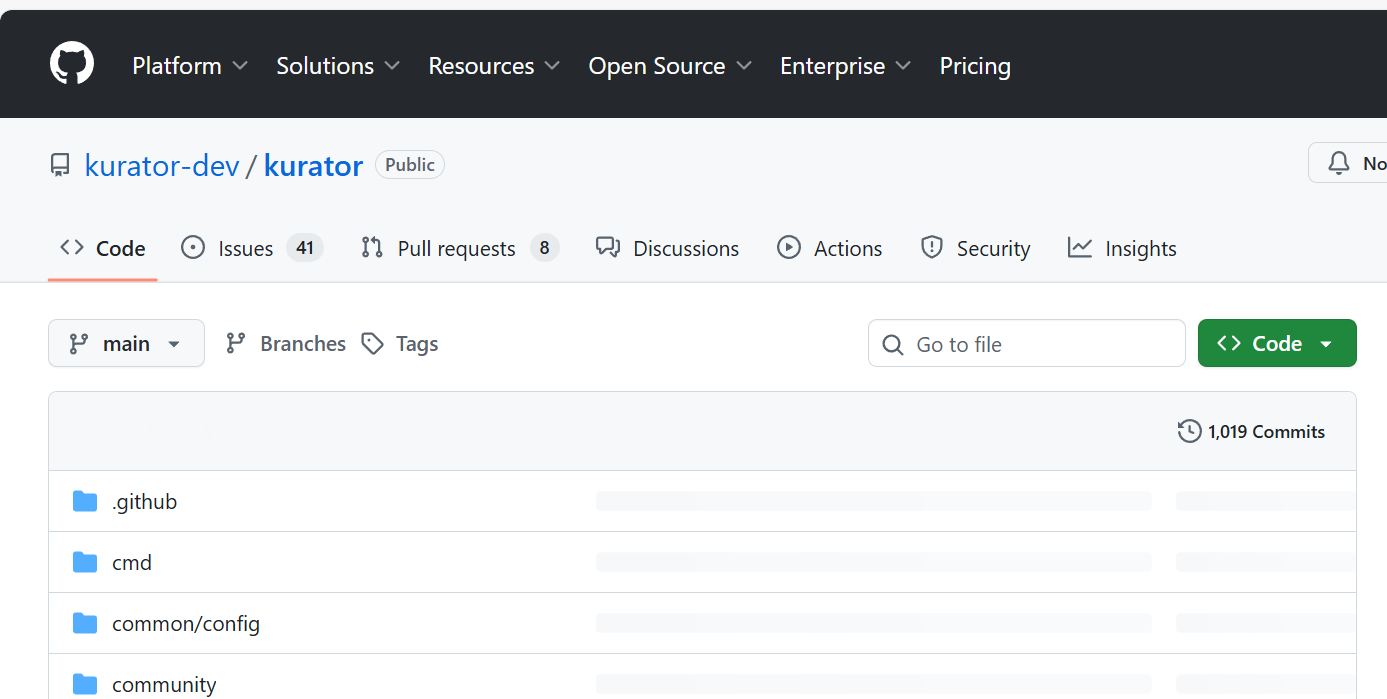Expand the Open Source menu
The height and width of the screenshot is (699, 1387).
670,66
